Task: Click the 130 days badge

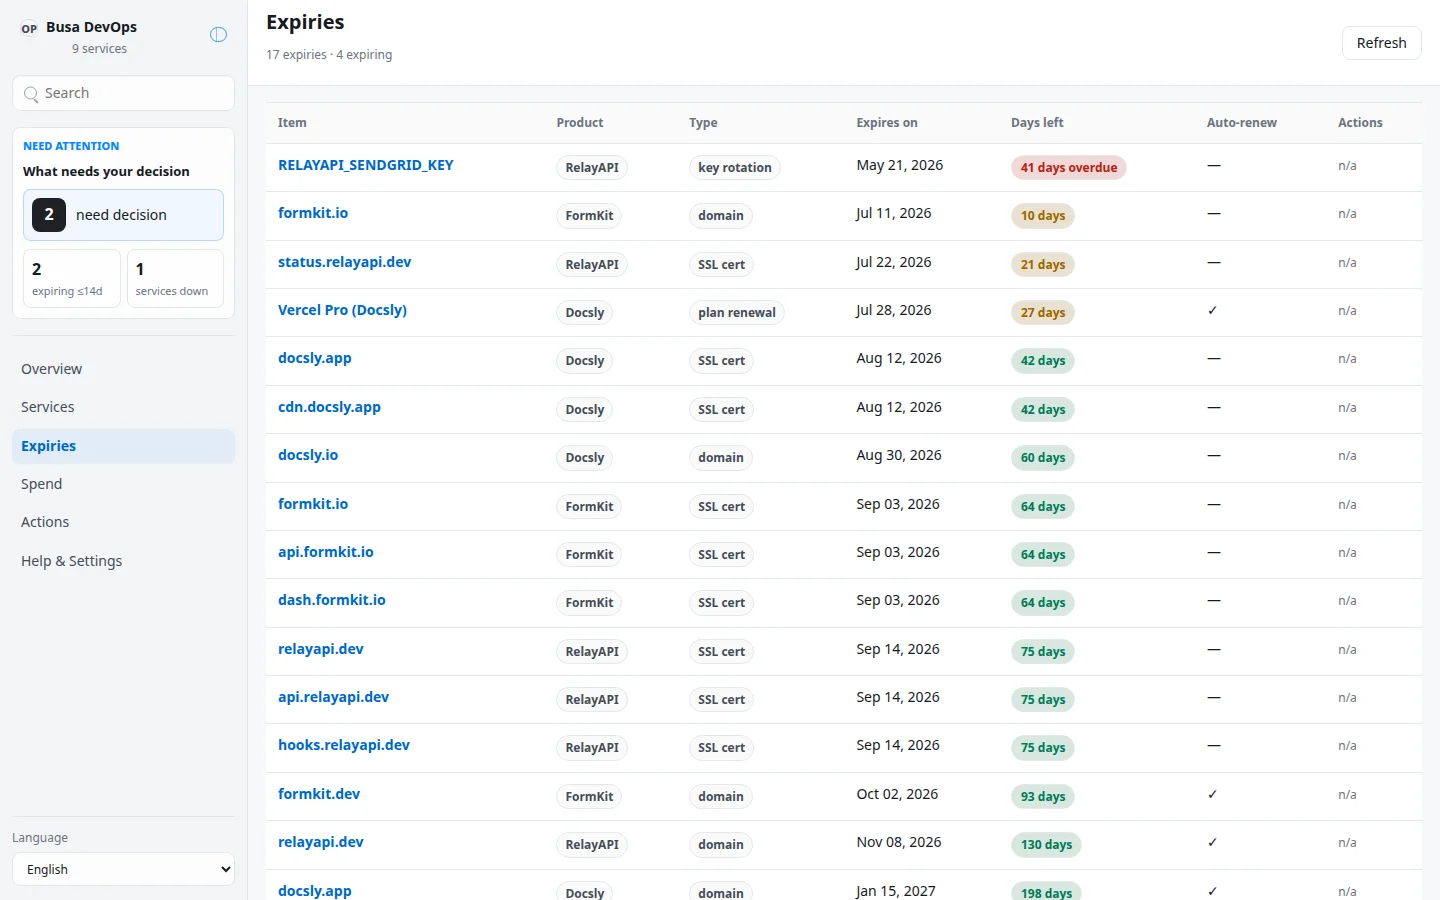Action: [1046, 845]
